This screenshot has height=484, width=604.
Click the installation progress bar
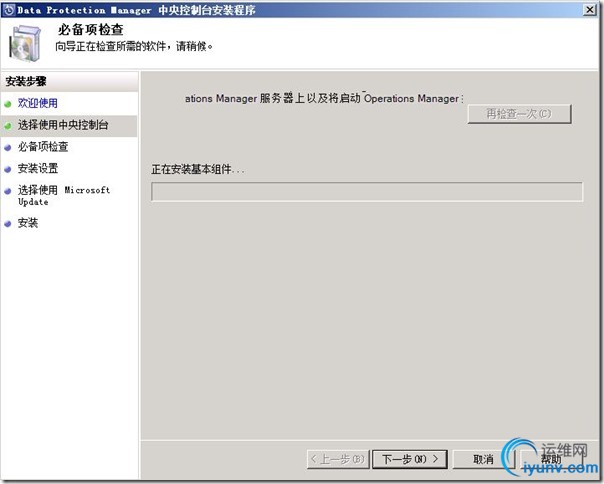tap(367, 192)
